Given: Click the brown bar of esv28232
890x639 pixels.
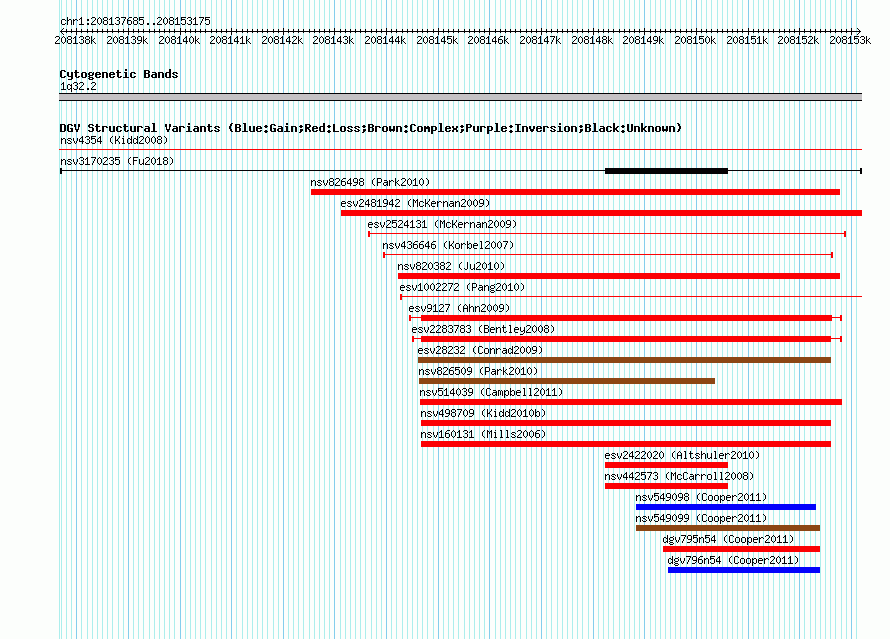Looking at the screenshot, I should (624, 360).
